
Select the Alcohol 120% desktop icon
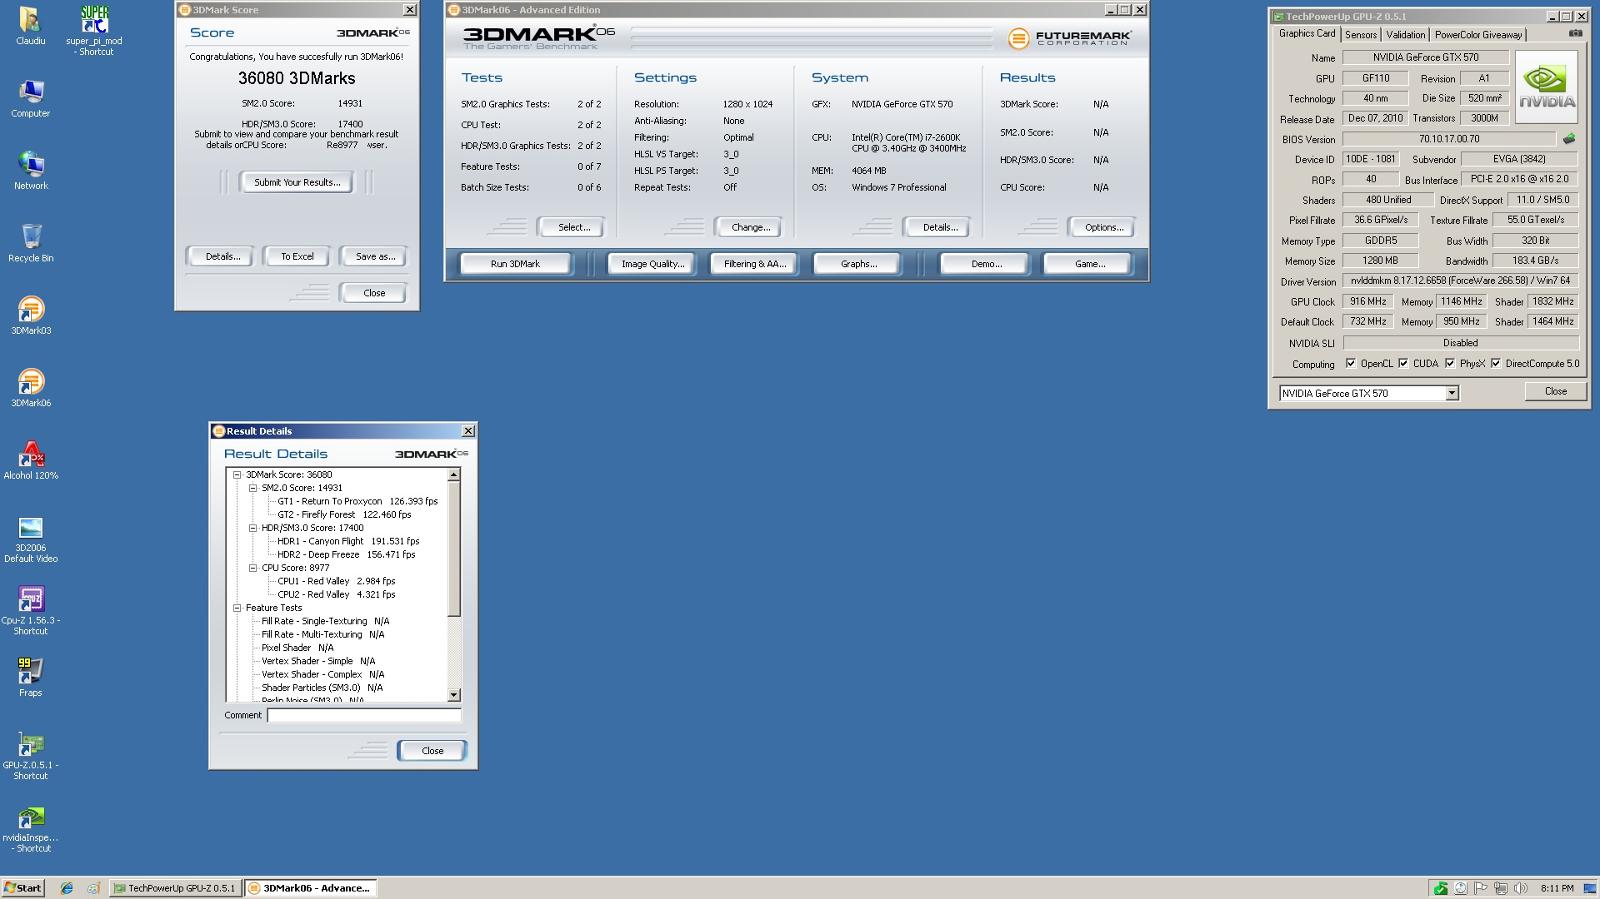click(x=30, y=460)
